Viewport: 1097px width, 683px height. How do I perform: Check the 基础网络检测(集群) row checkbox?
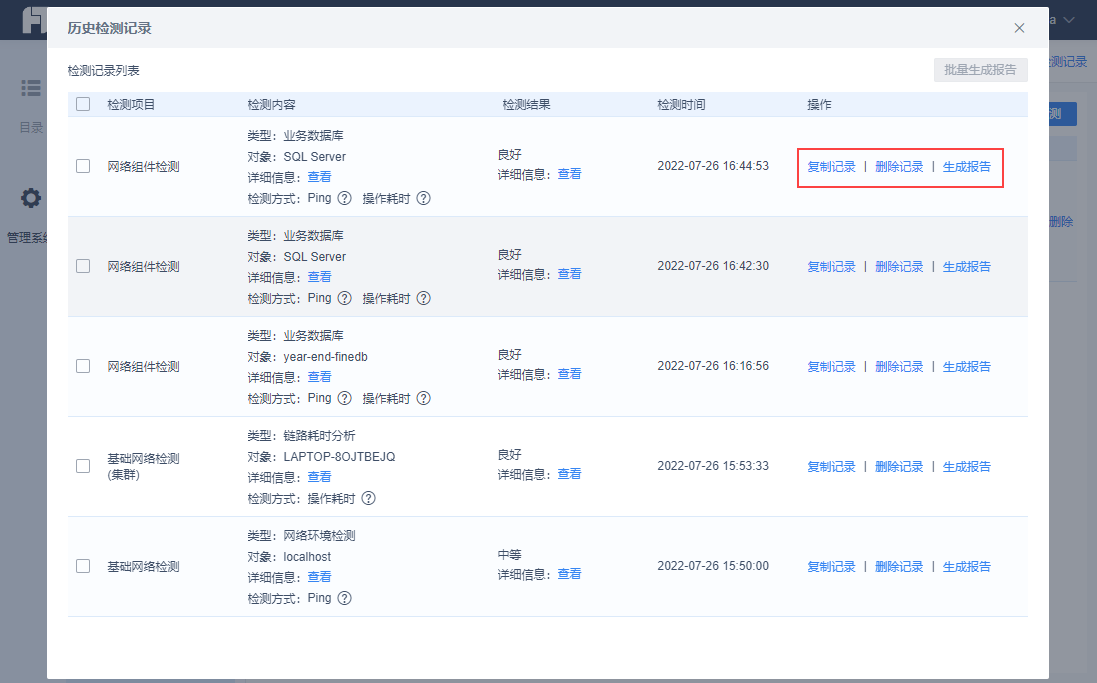(x=83, y=466)
